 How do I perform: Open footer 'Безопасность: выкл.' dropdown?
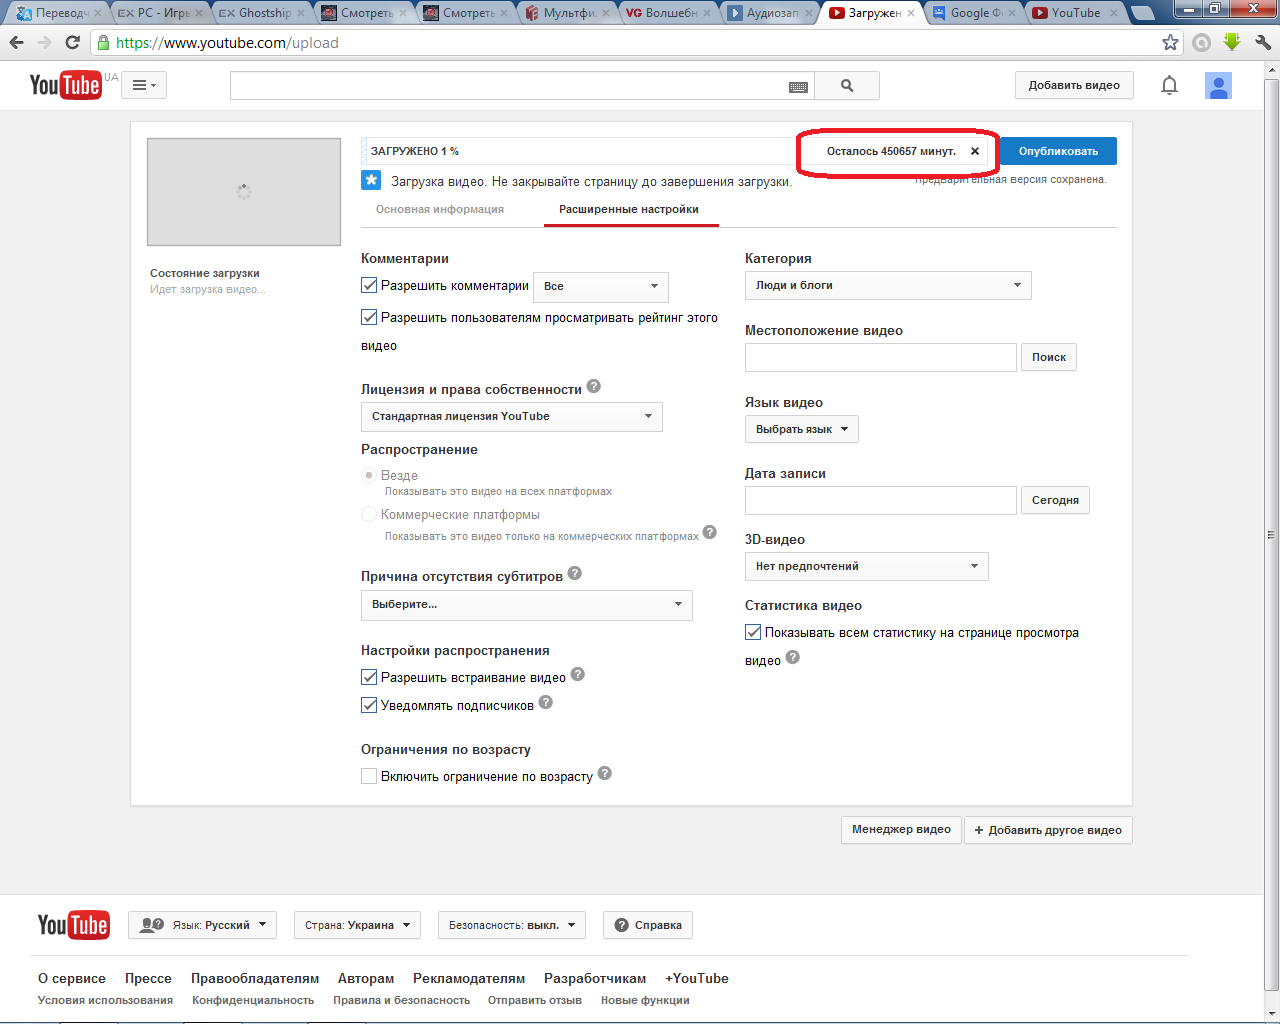click(x=512, y=925)
